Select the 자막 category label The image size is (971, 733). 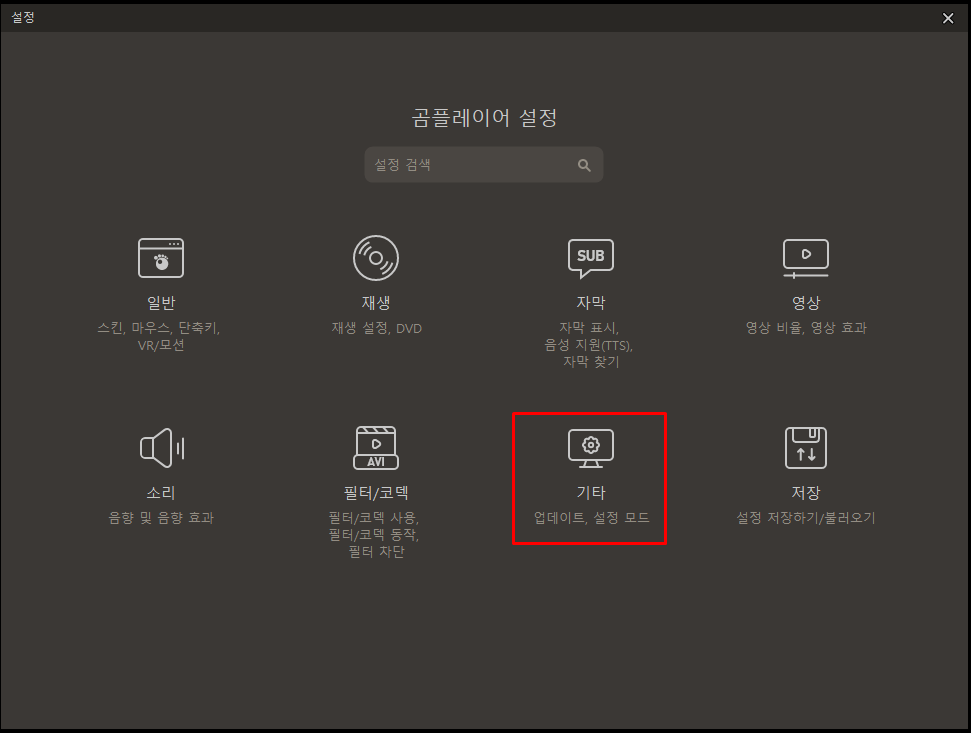click(591, 303)
